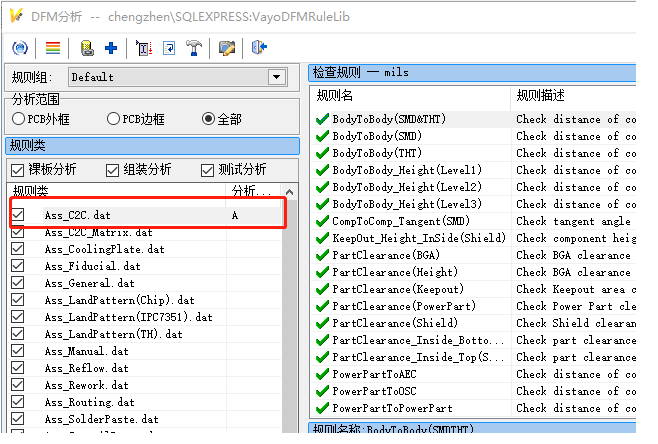Click the text cursor rename icon
This screenshot has width=658, height=444.
click(144, 47)
